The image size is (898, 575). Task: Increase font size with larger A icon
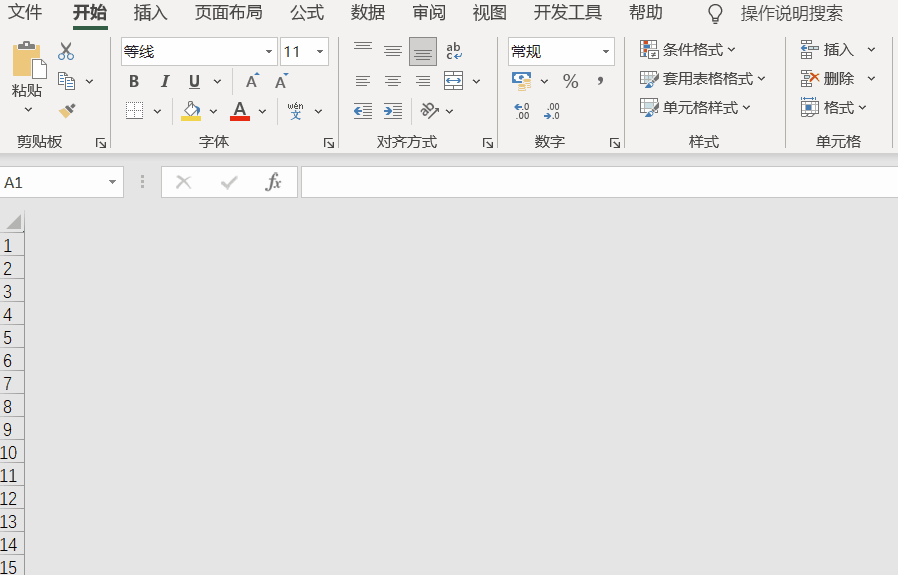252,81
